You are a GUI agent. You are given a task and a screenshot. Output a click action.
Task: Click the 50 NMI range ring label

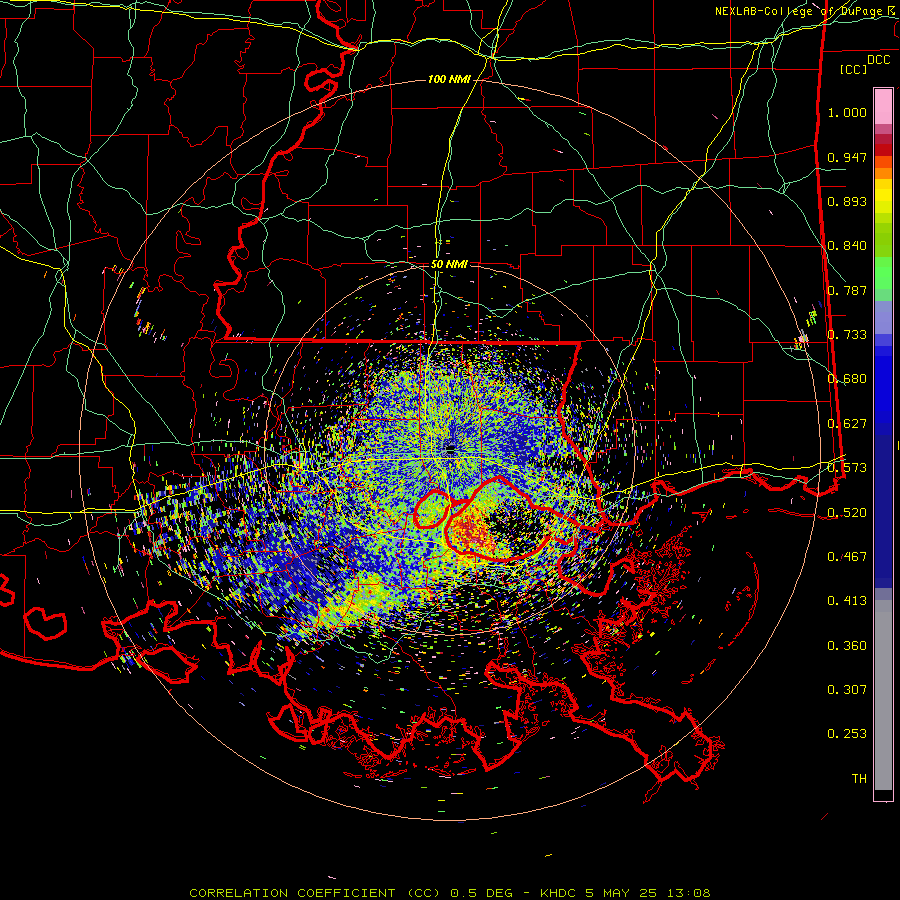tap(449, 265)
